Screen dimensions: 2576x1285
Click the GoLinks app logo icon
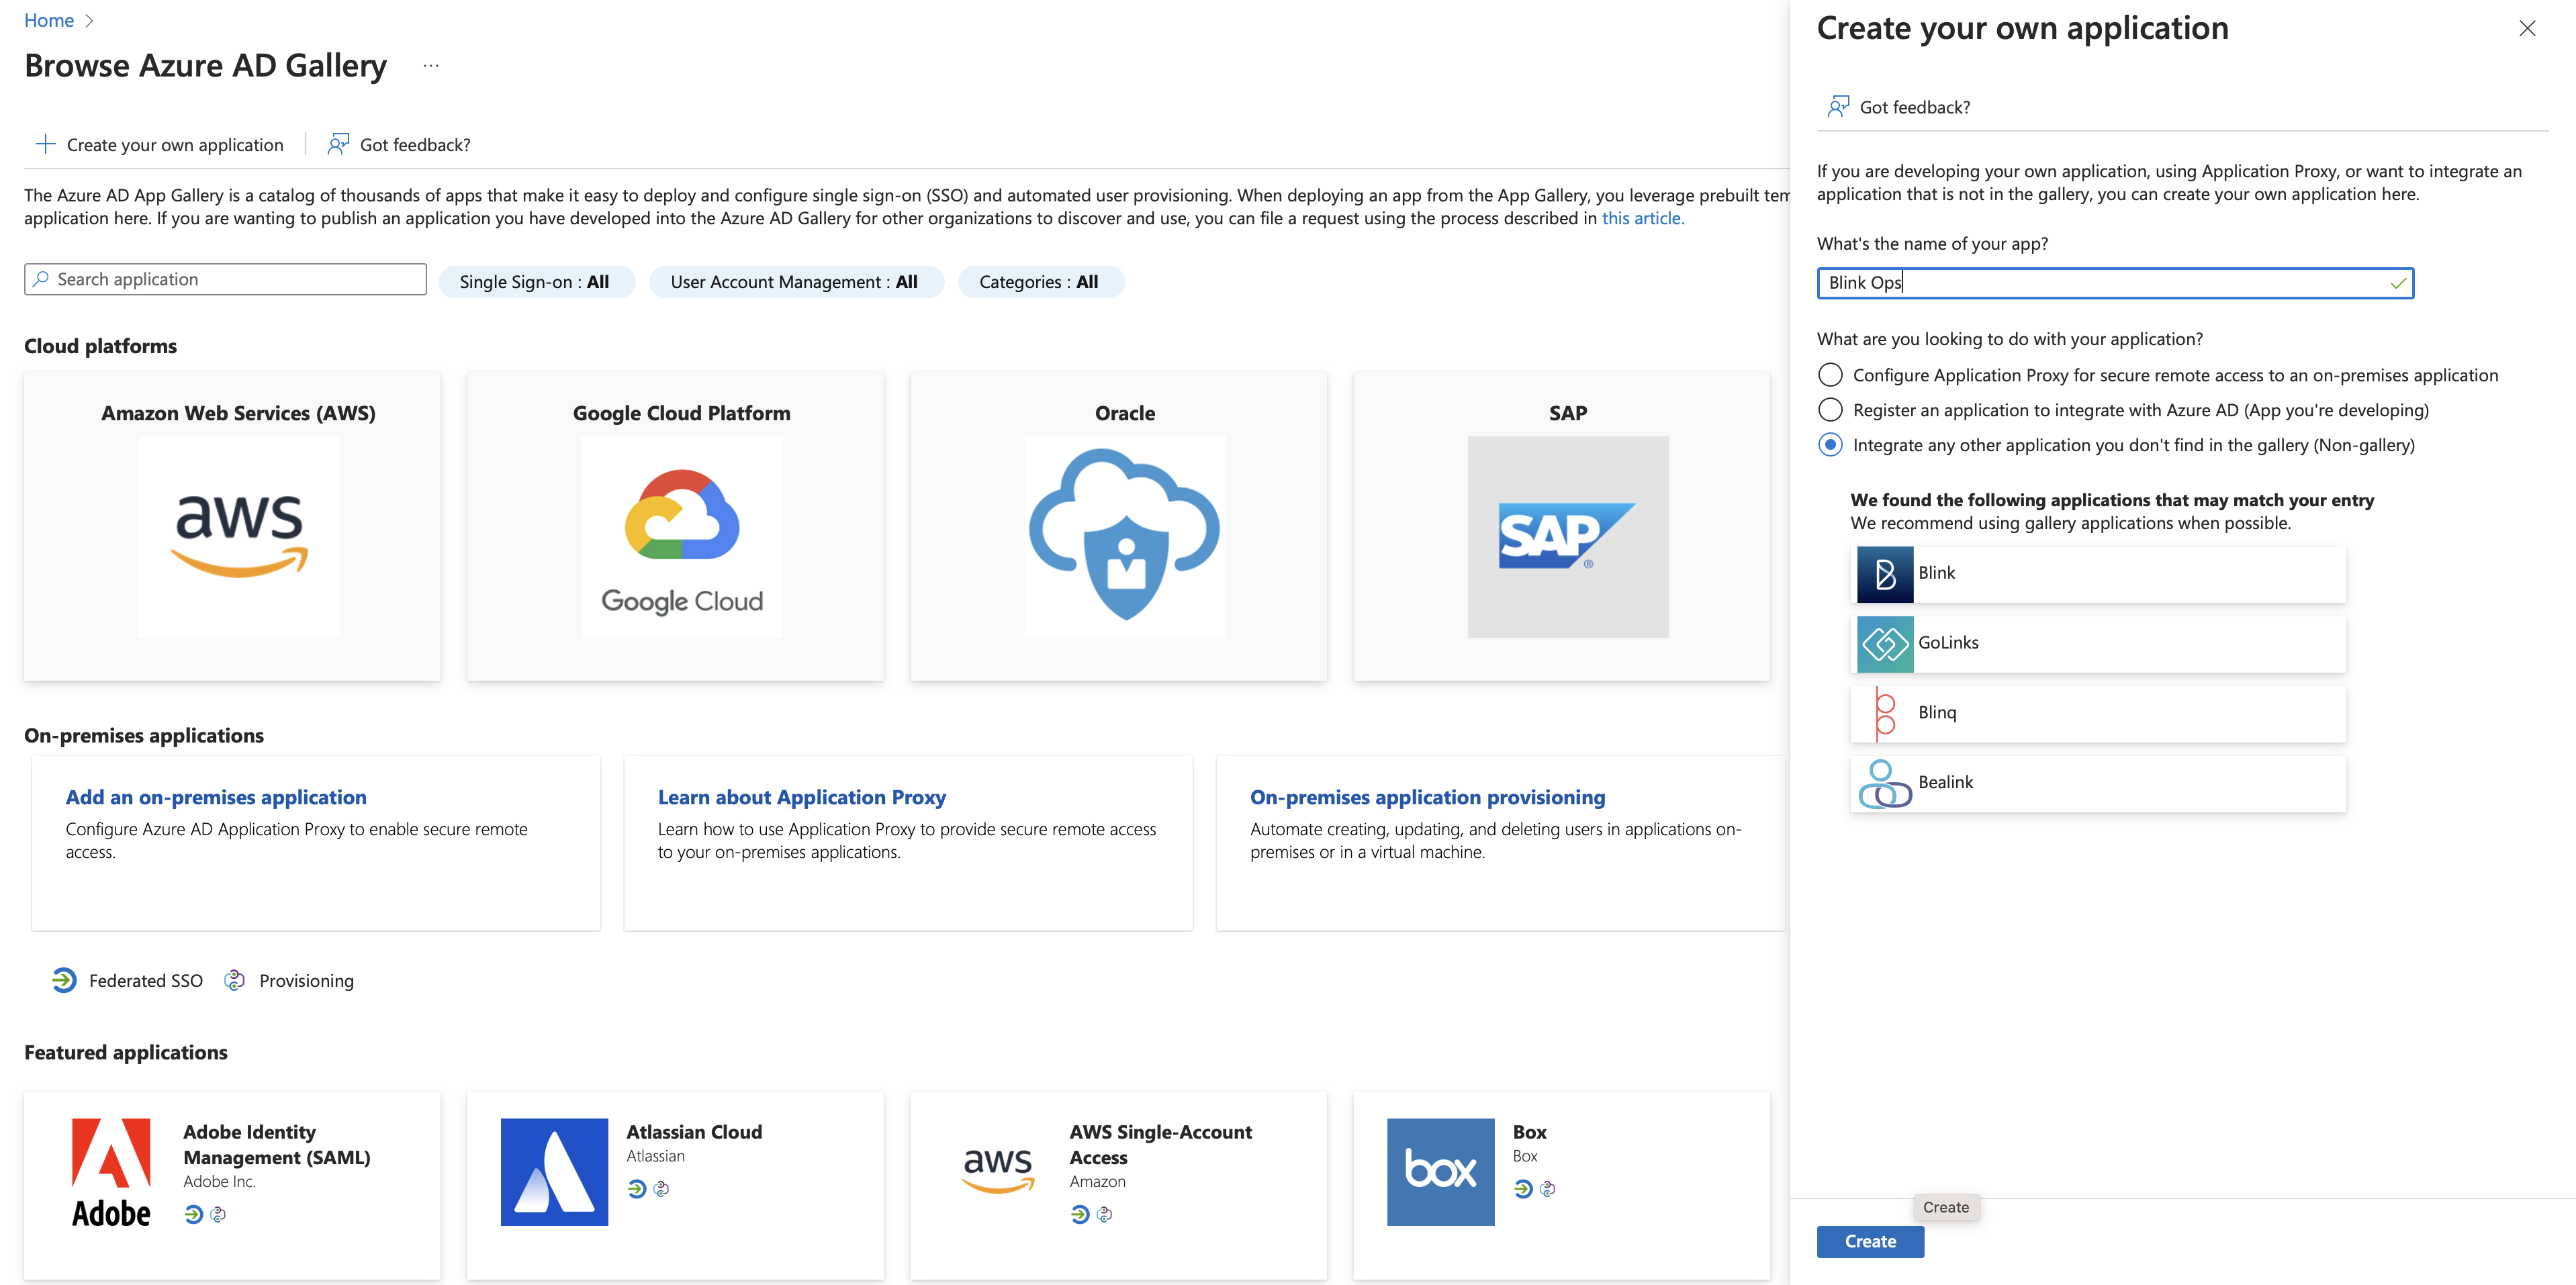1885,644
